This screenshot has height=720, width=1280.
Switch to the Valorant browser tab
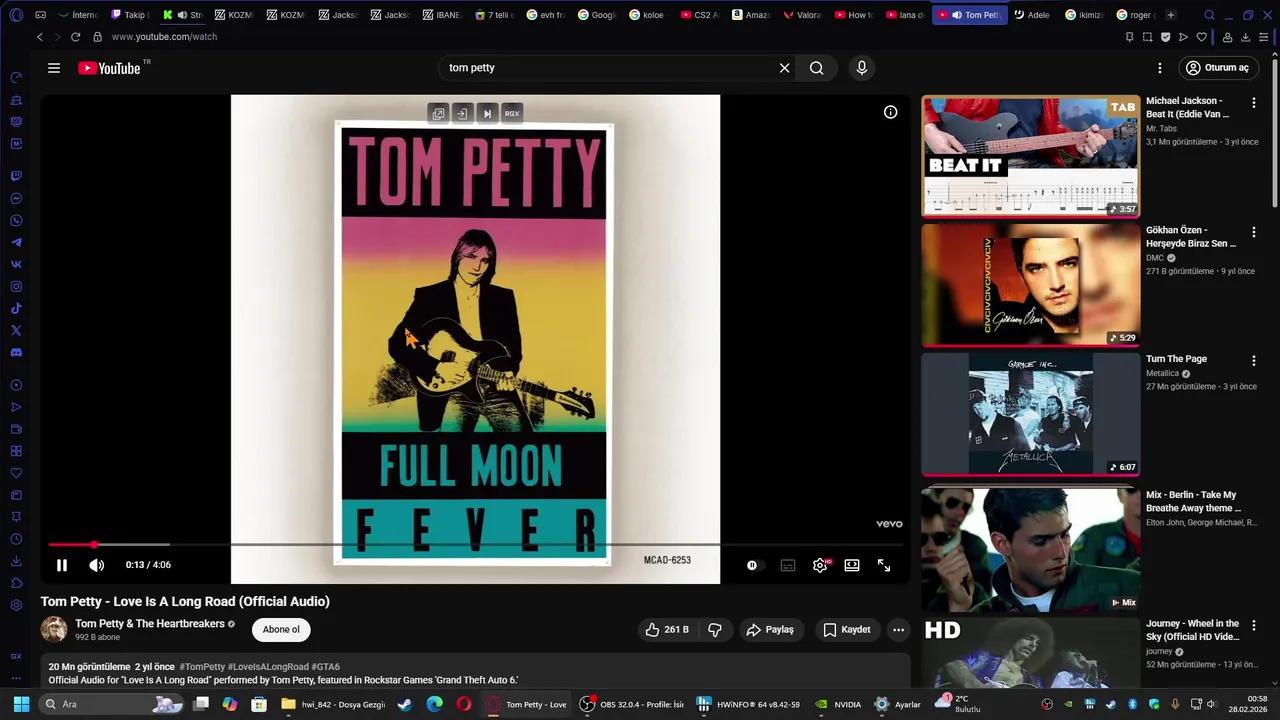803,15
